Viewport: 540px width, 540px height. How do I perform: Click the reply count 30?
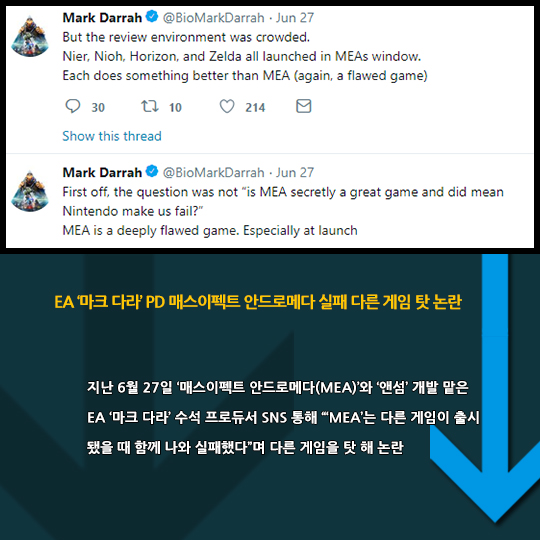pyautogui.click(x=98, y=107)
